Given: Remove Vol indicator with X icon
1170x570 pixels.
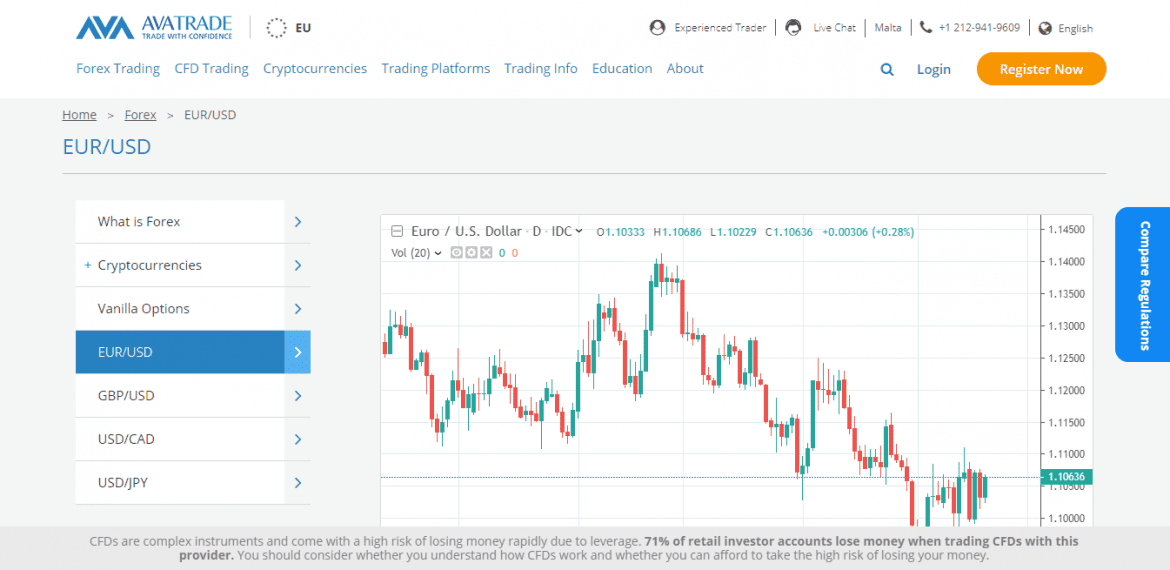Looking at the screenshot, I should coord(486,253).
